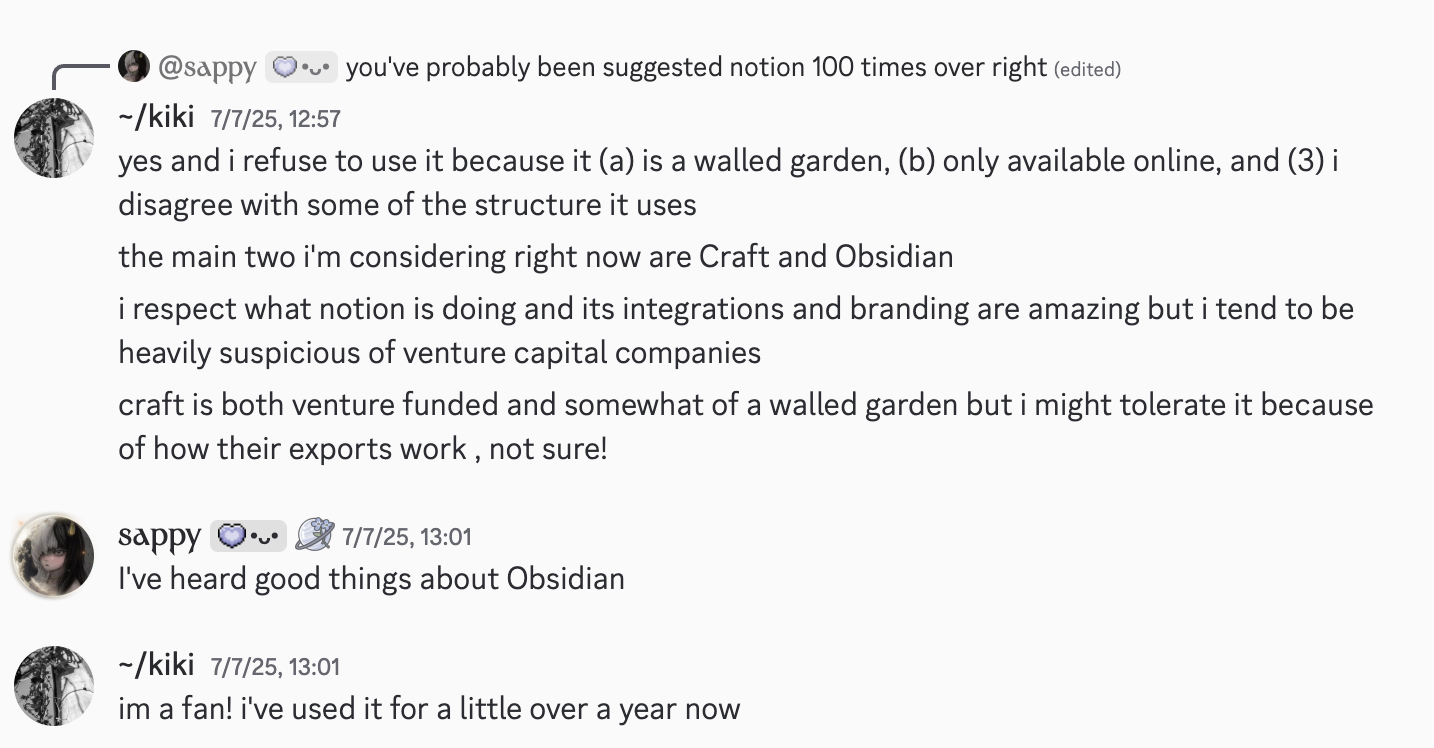This screenshot has height=748, width=1434.
Task: Select the "I've heard good things about Obsidian" message
Action: tap(371, 579)
